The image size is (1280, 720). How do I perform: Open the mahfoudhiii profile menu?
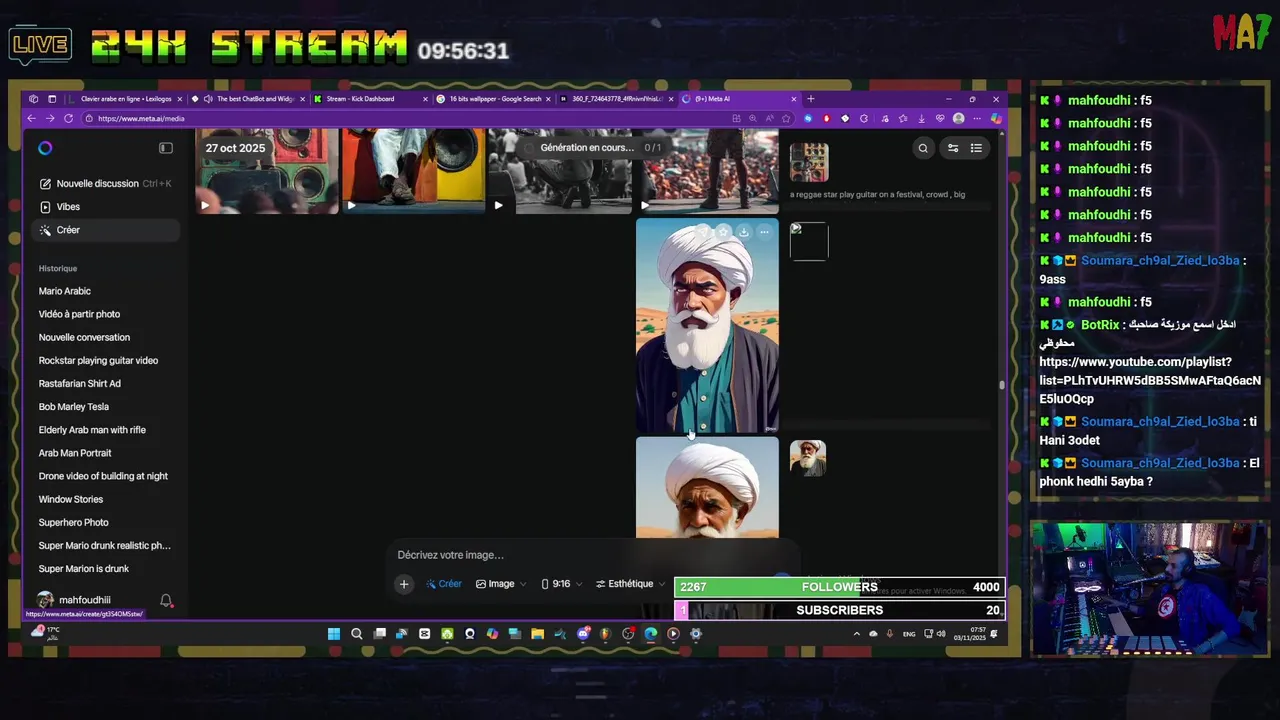point(76,600)
